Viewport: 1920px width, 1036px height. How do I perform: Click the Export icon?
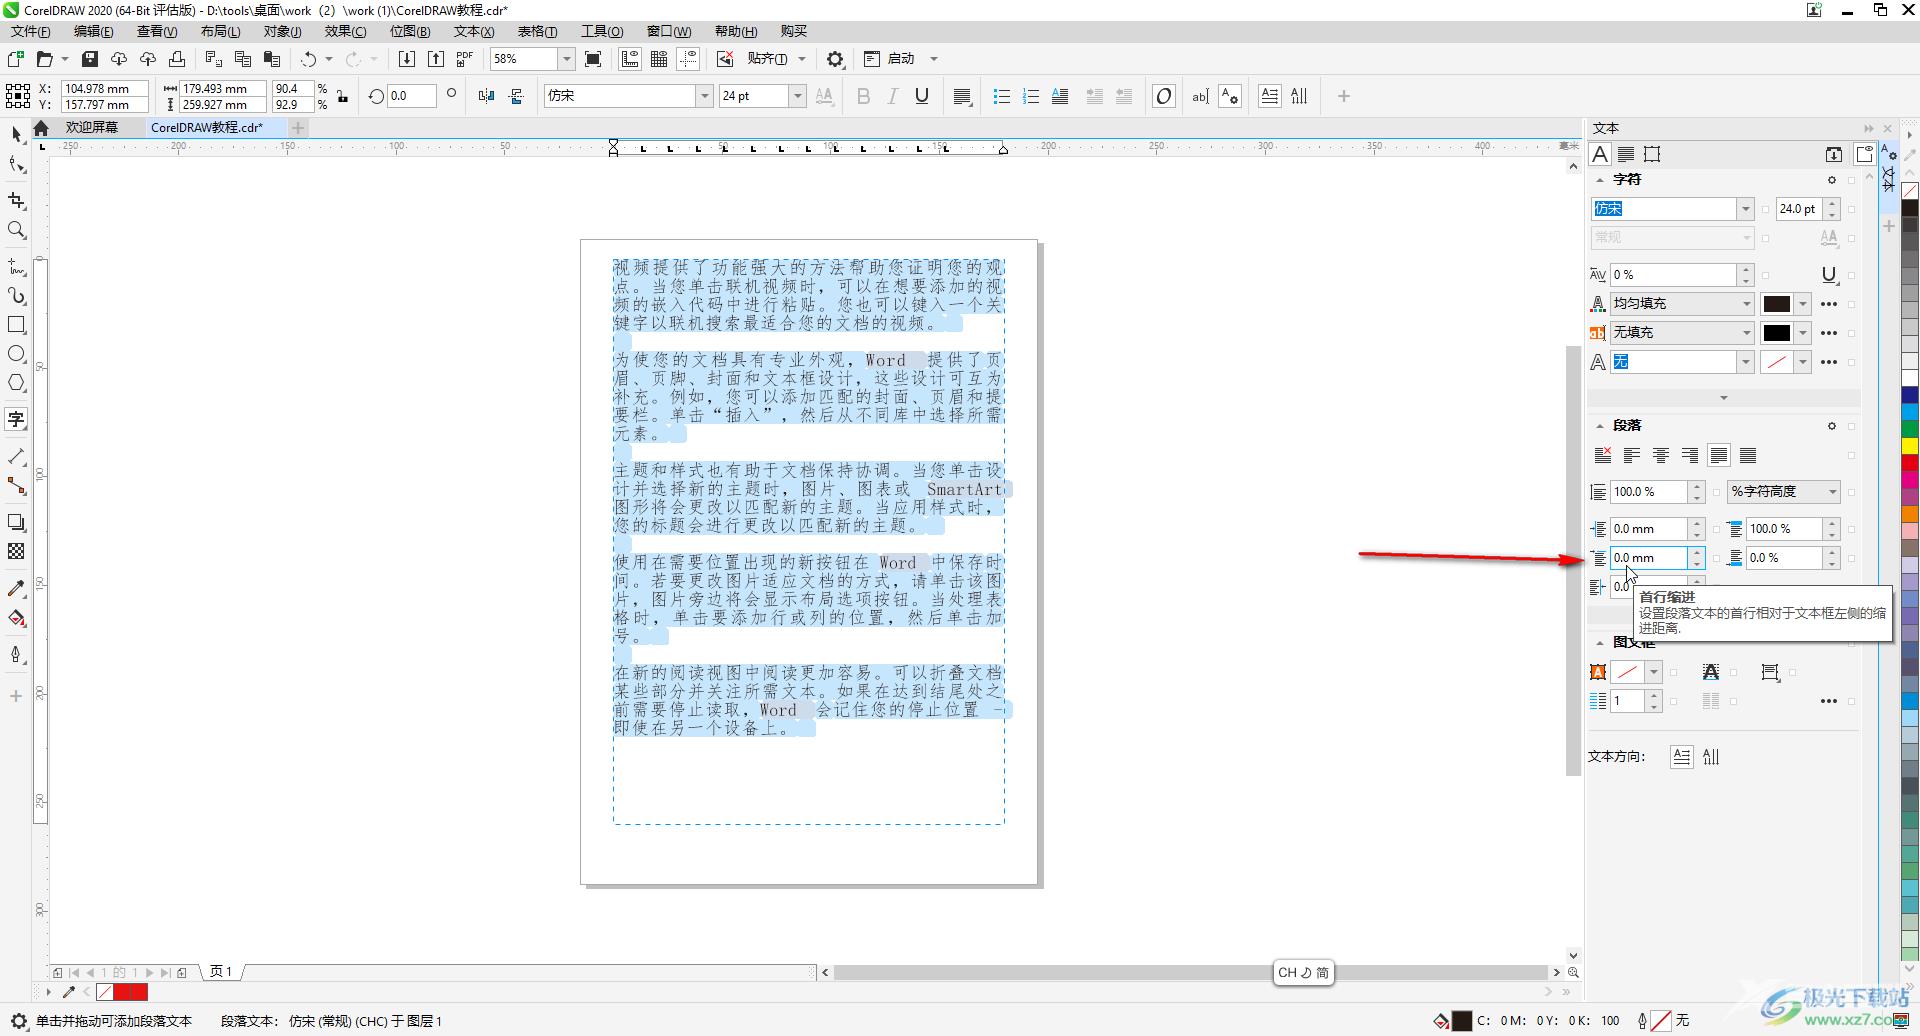point(436,59)
